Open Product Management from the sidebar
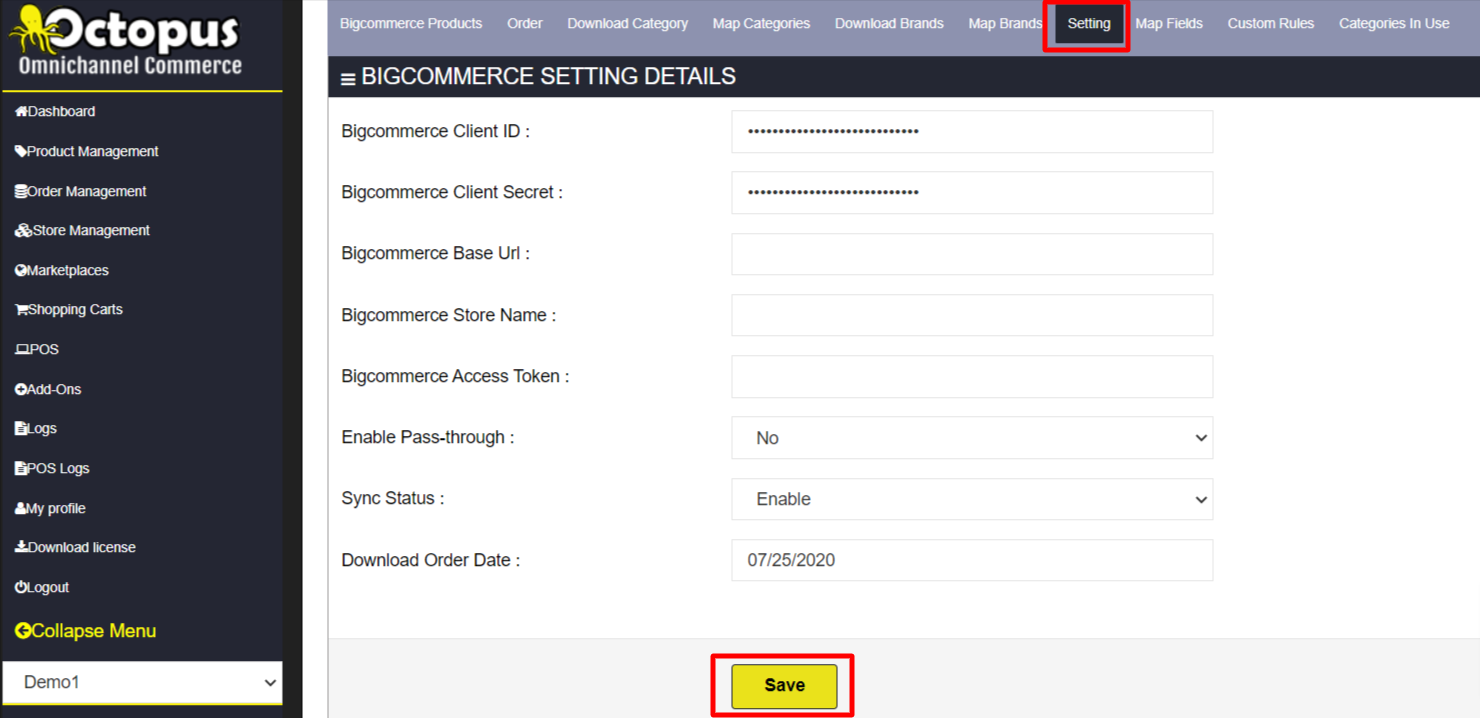1480x718 pixels. (x=93, y=152)
